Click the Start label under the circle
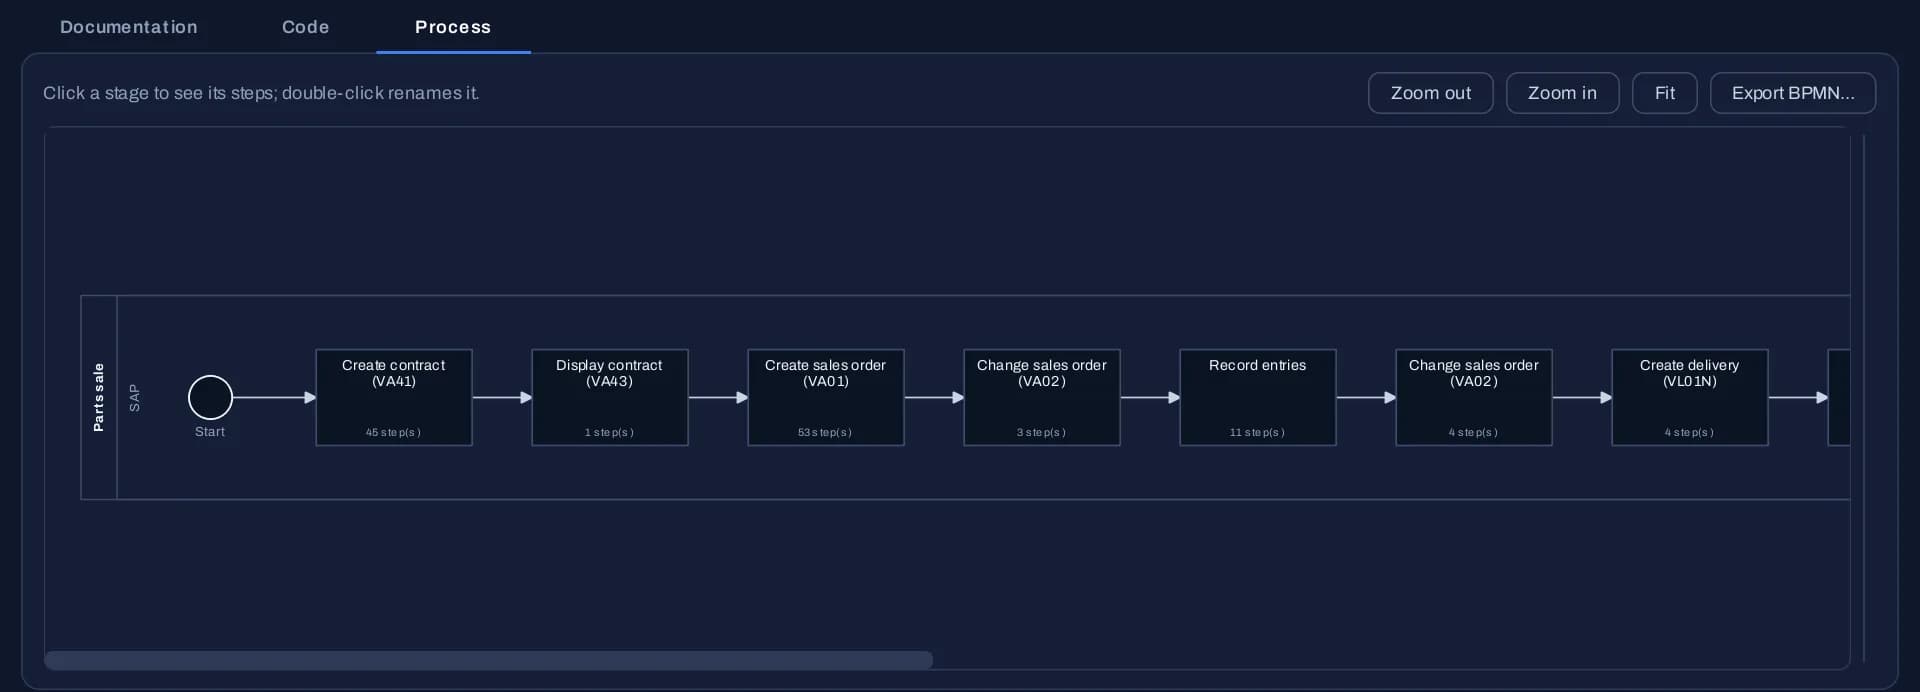Screen dimensions: 1920x692 click(x=210, y=431)
